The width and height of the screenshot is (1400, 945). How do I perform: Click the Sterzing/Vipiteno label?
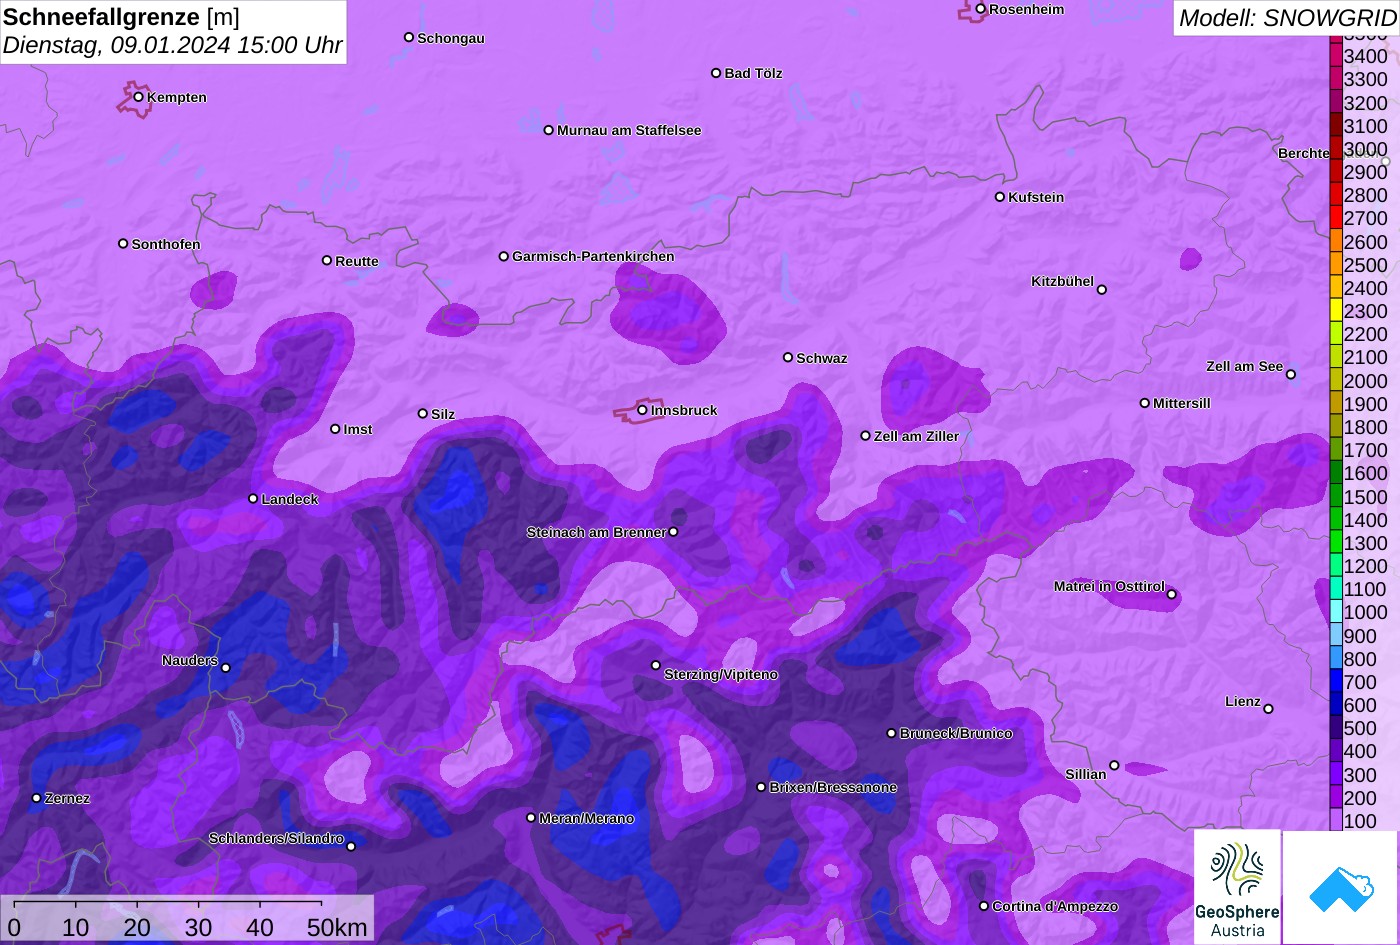721,674
